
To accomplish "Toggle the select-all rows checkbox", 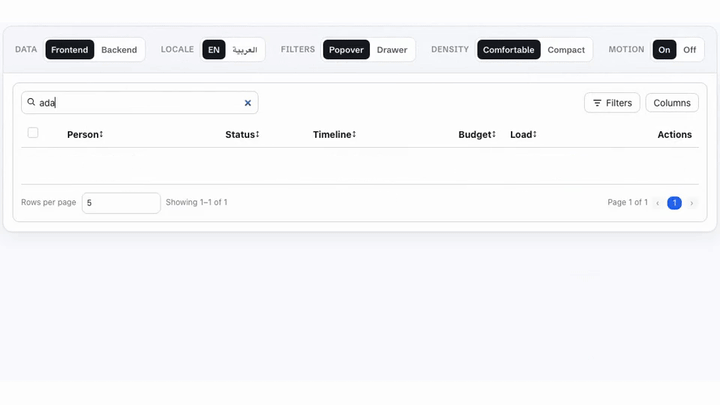I will tap(33, 133).
